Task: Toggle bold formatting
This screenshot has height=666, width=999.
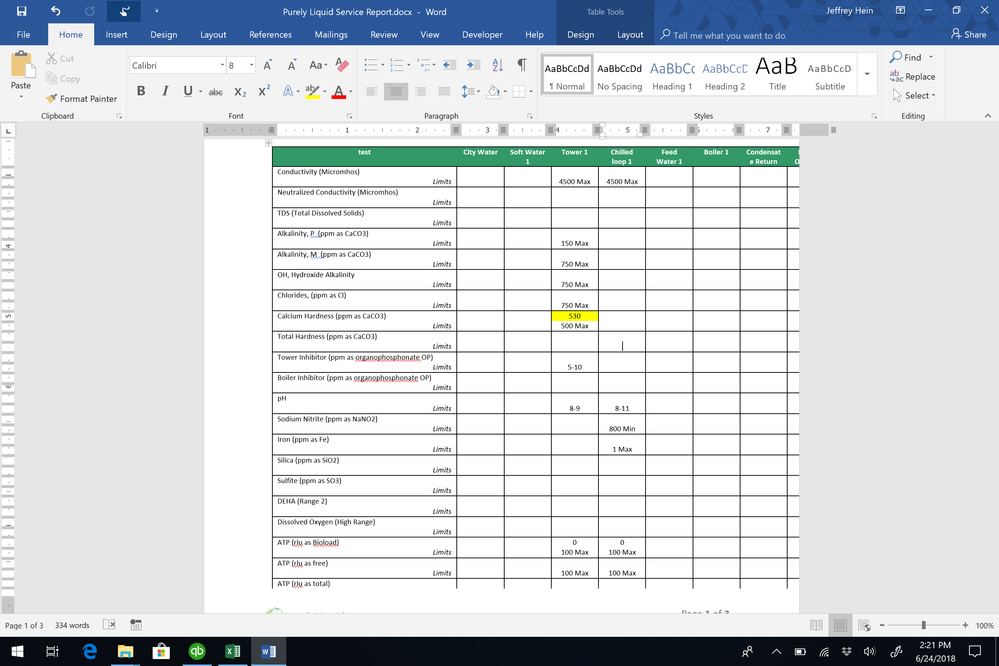Action: 141,90
